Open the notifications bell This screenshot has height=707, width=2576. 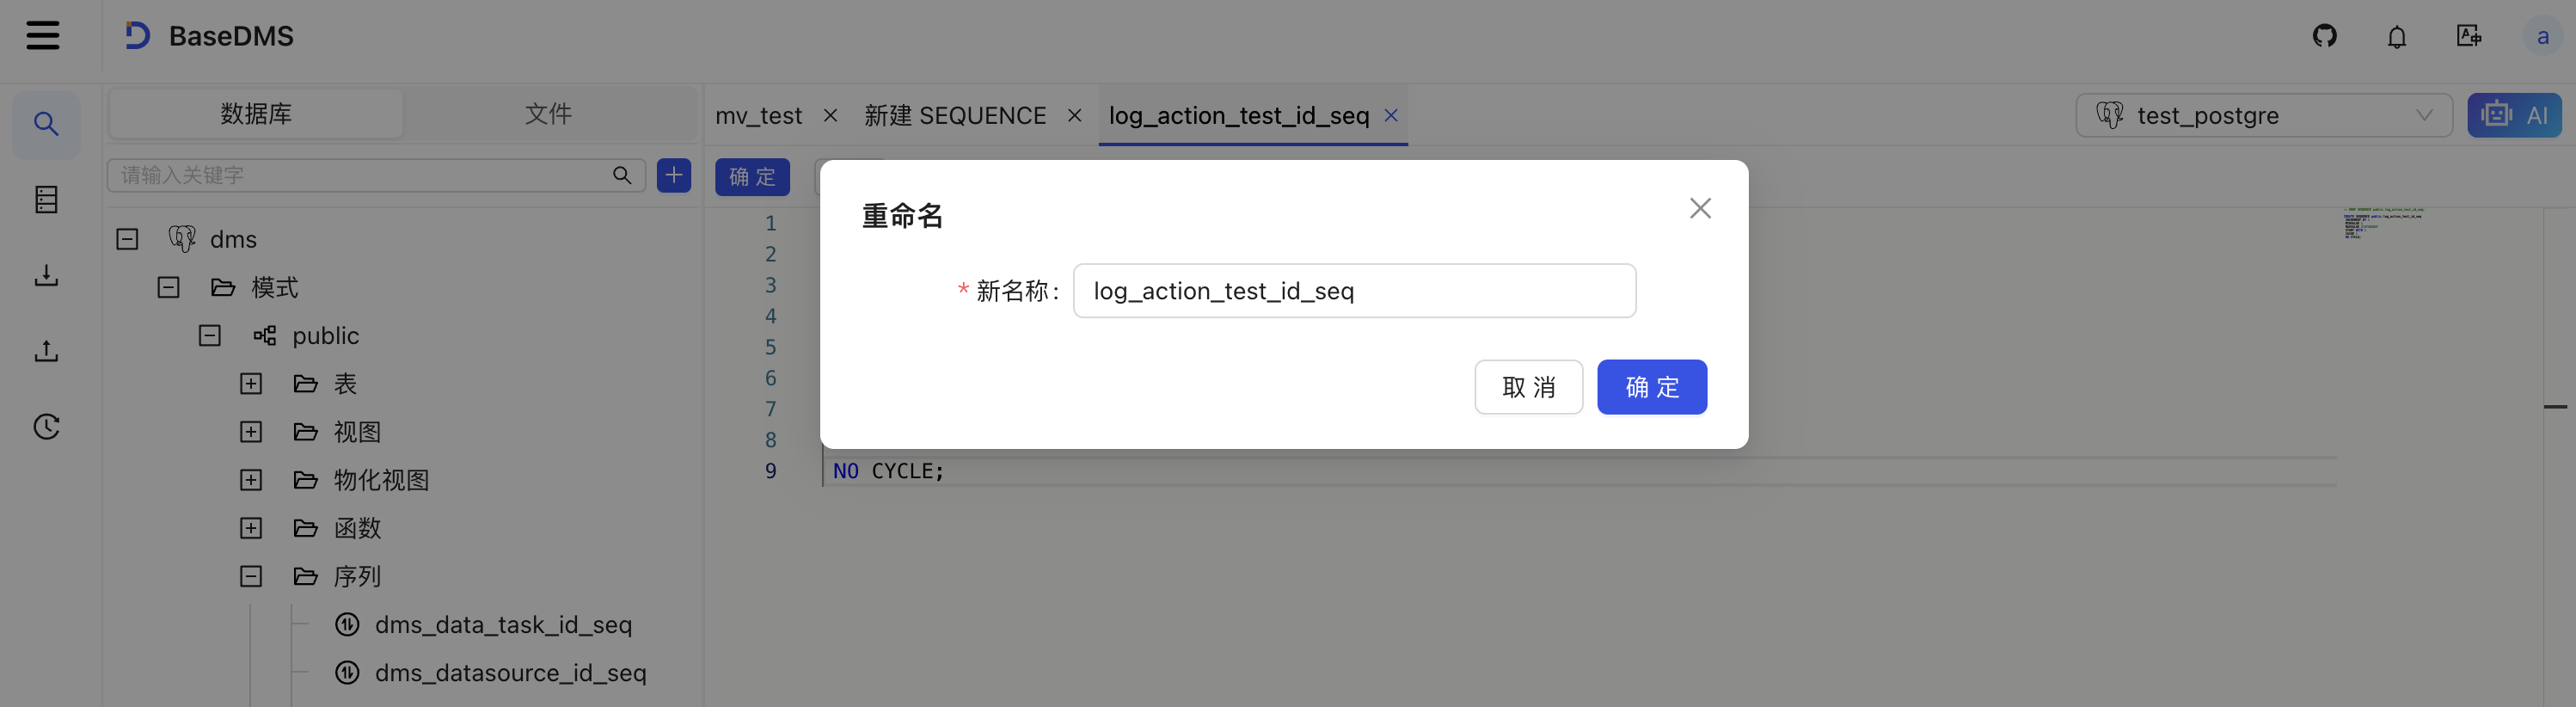pos(2396,37)
